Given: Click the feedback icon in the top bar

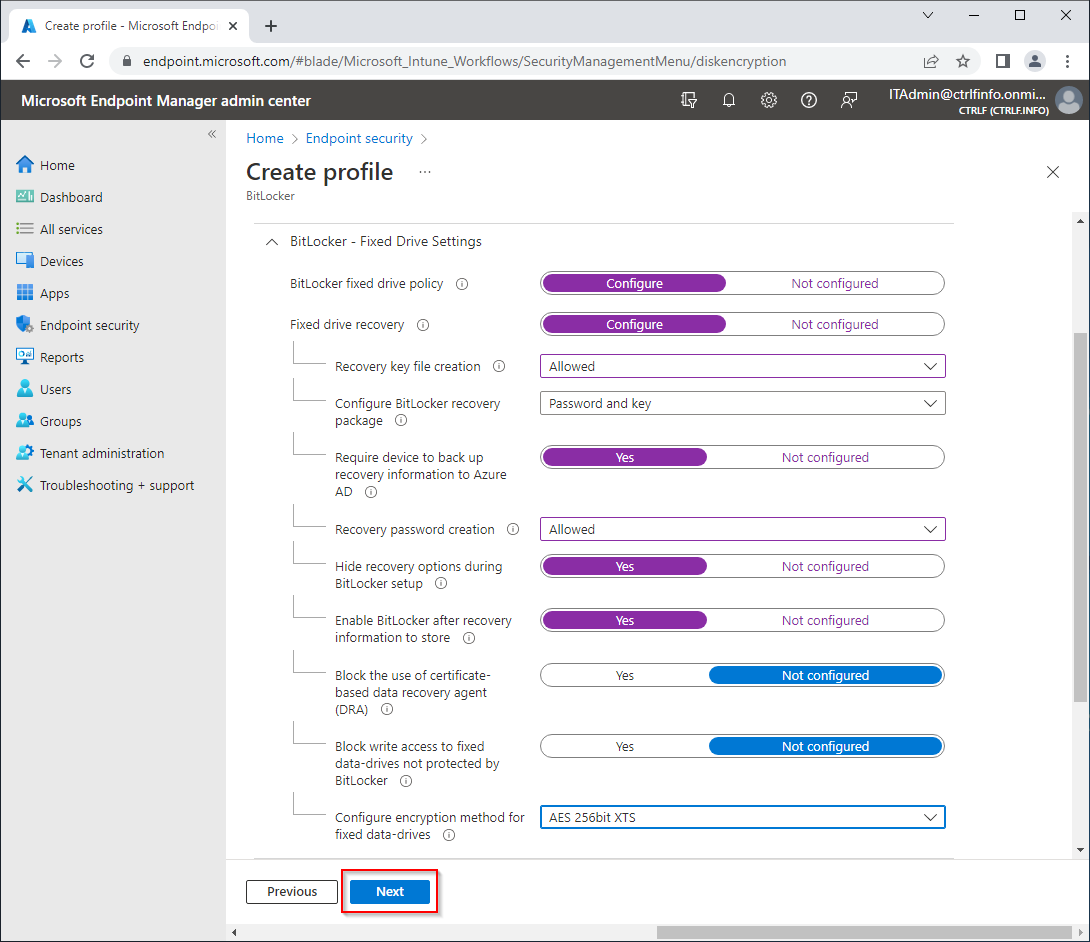Looking at the screenshot, I should (x=848, y=99).
